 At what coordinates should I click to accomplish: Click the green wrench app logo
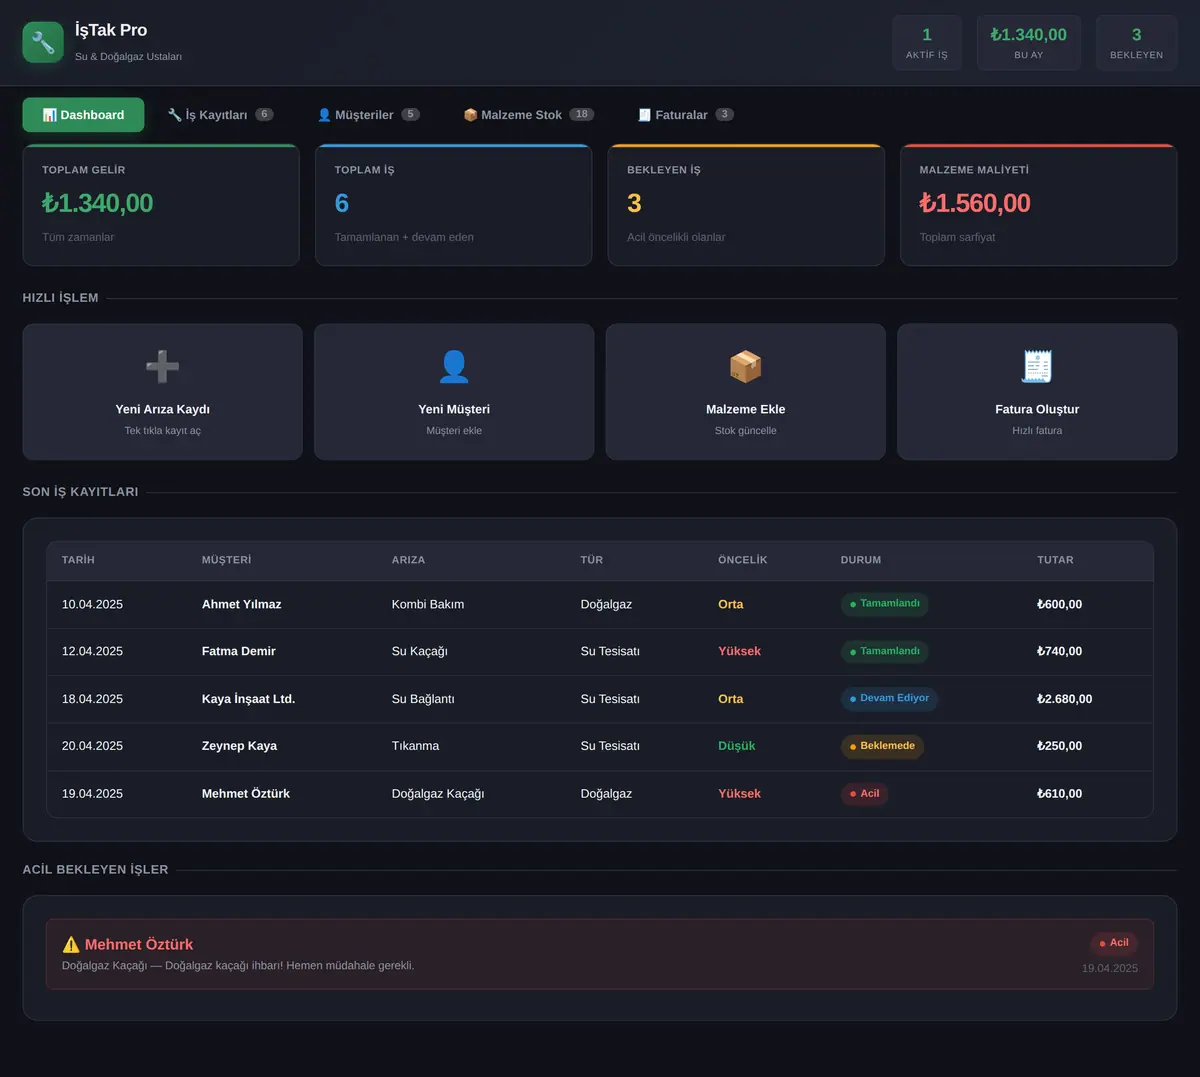click(x=43, y=42)
